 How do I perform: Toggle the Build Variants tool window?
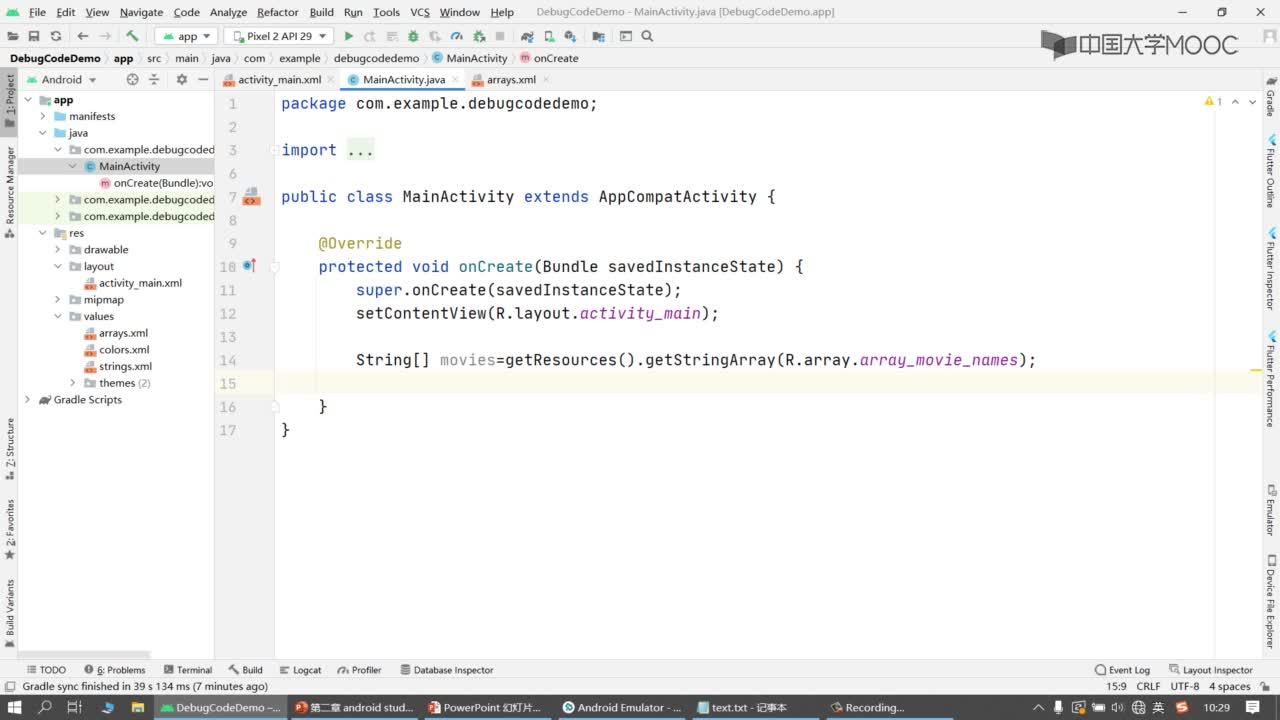(10, 612)
